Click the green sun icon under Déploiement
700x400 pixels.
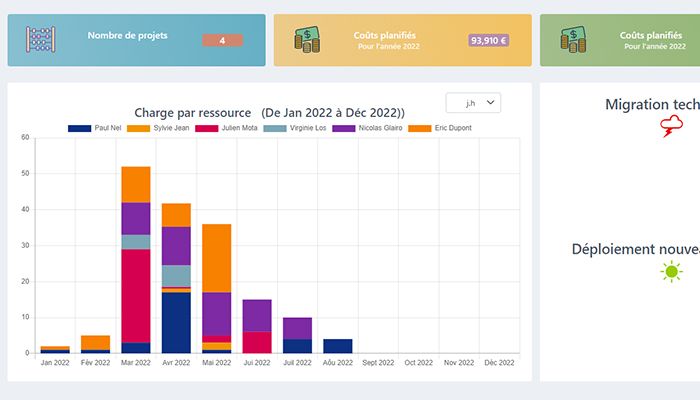point(672,271)
